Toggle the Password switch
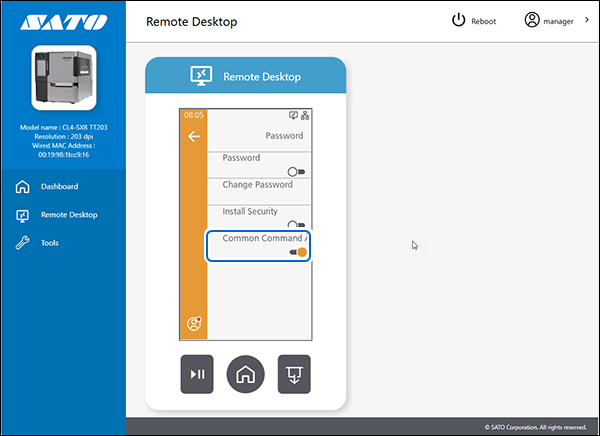The width and height of the screenshot is (600, 436). tap(297, 172)
